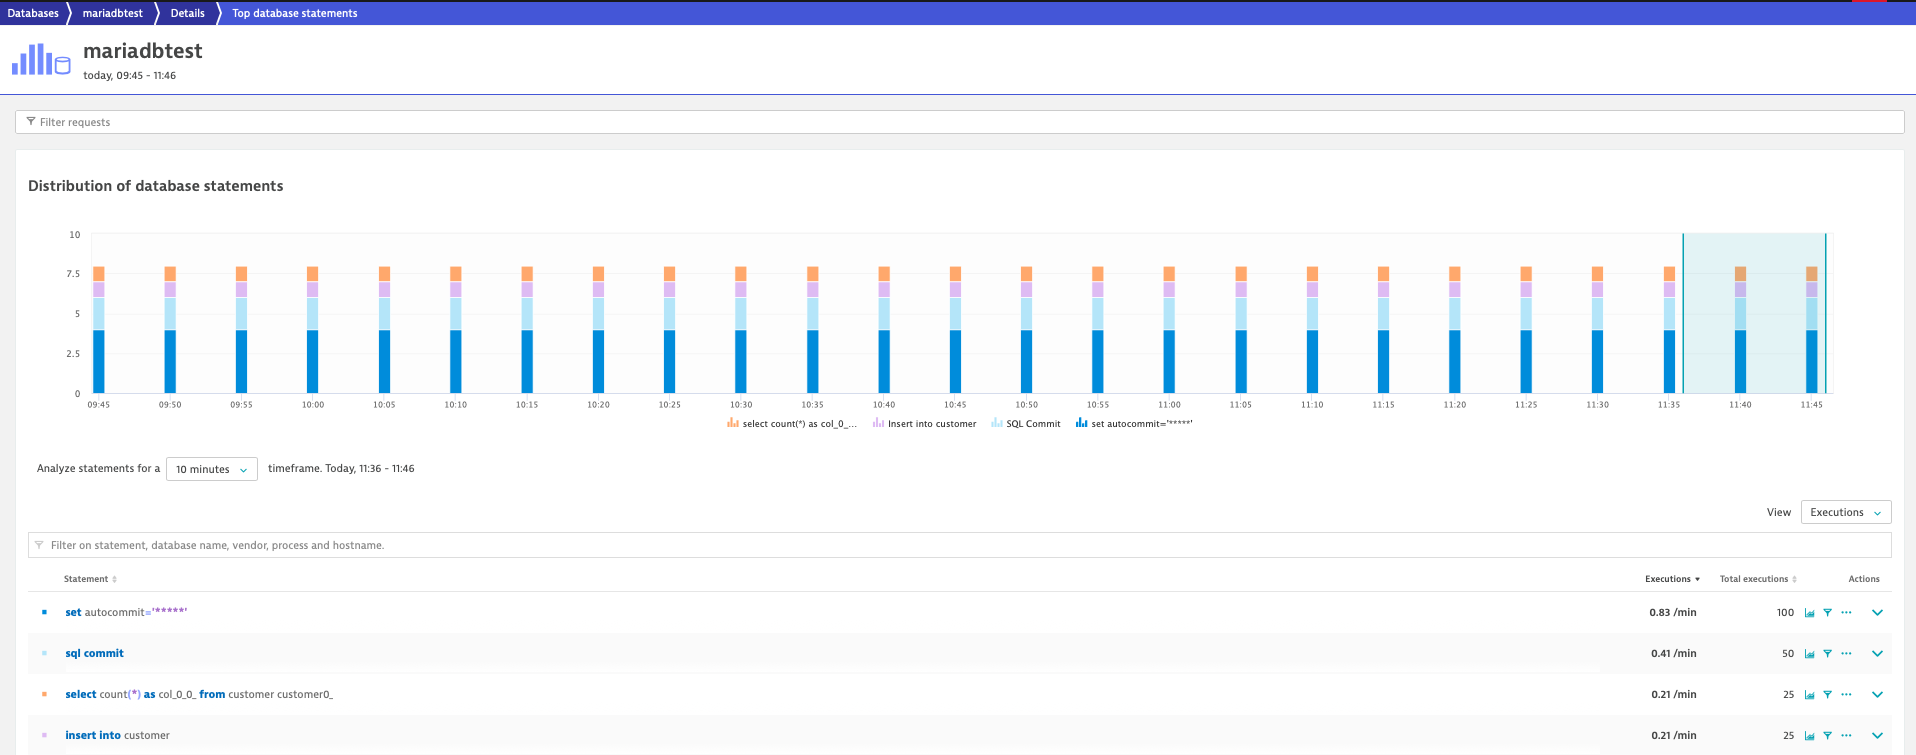This screenshot has width=1916, height=755.
Task: Open three-dots menu for sql commit row
Action: pyautogui.click(x=1846, y=654)
